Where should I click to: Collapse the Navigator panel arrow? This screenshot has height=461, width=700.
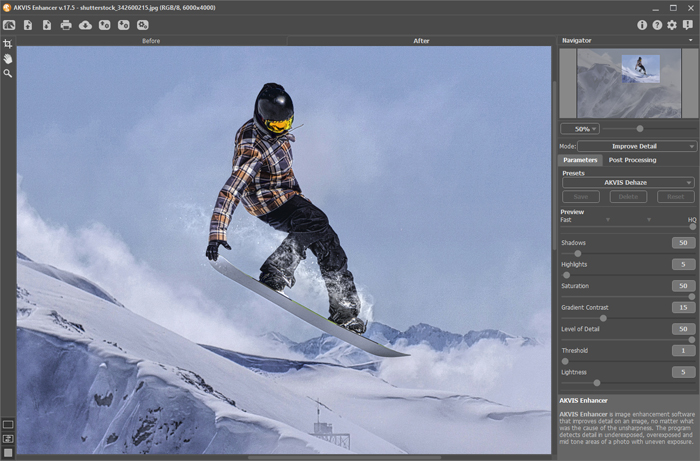tap(690, 40)
